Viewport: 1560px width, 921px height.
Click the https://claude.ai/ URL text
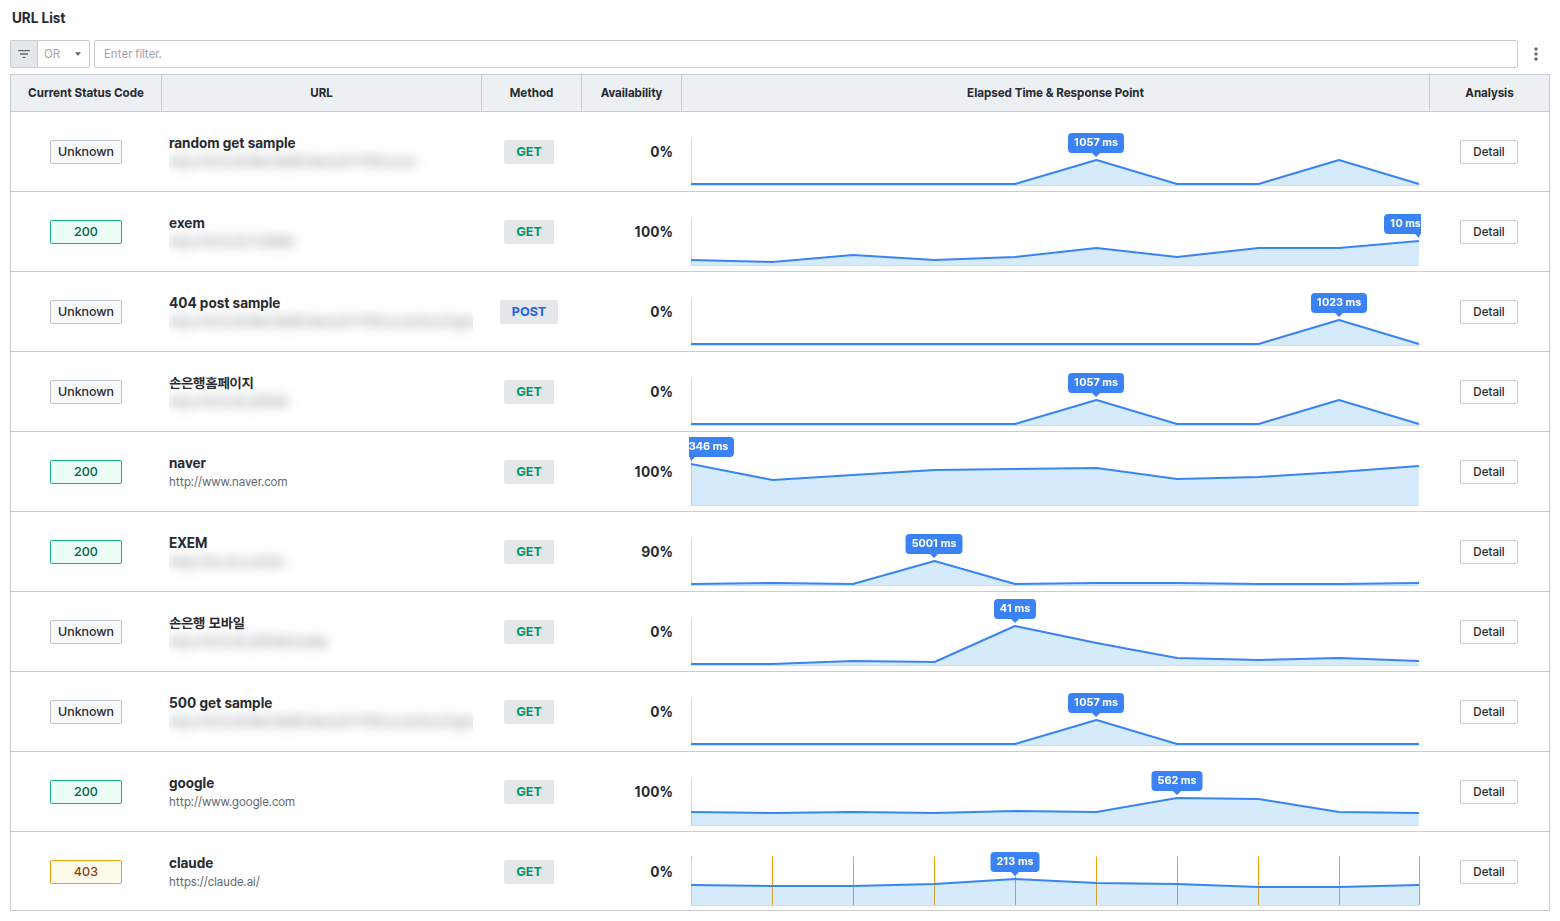214,882
